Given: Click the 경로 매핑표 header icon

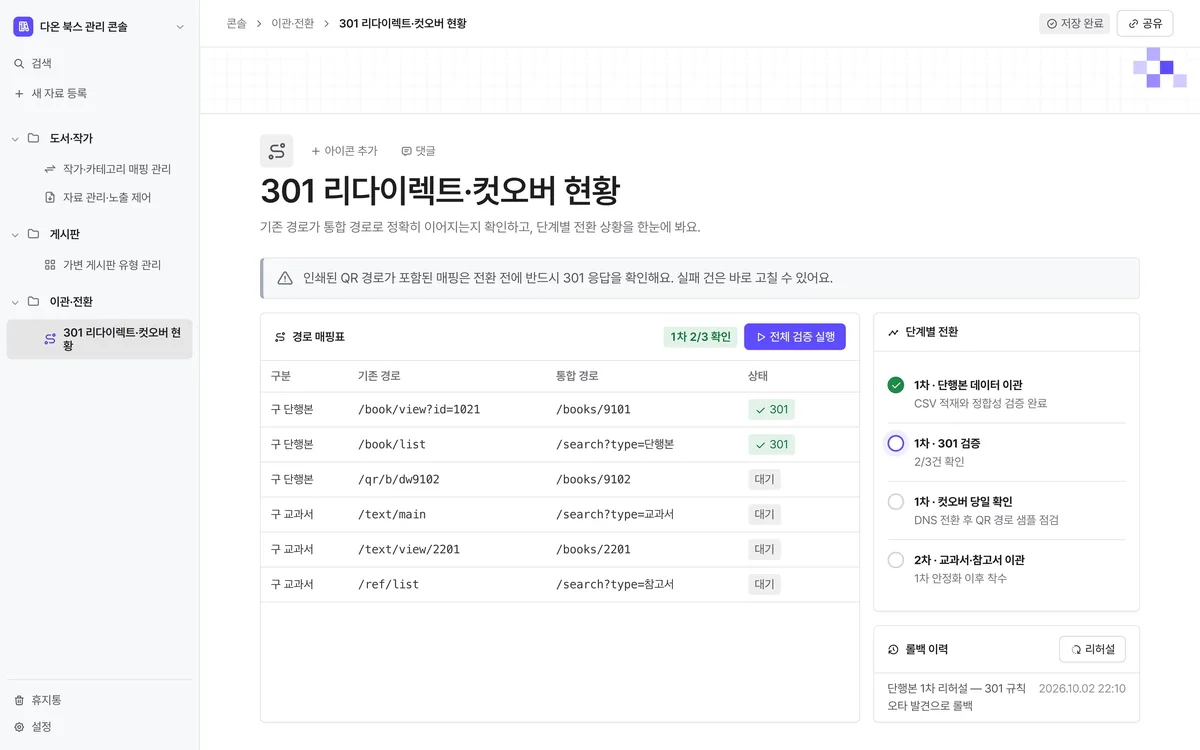Looking at the screenshot, I should tap(280, 337).
